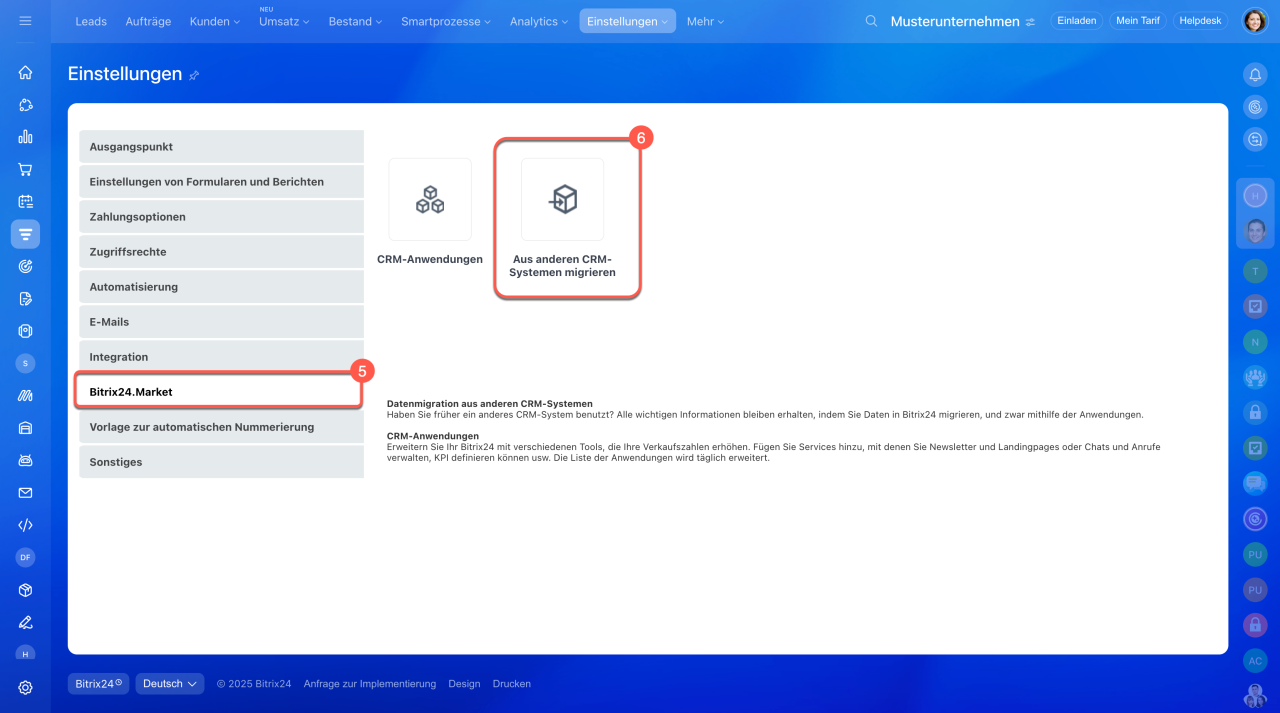This screenshot has height=713, width=1280.
Task: Click the round 'S' sidebar badge
Action: click(25, 363)
